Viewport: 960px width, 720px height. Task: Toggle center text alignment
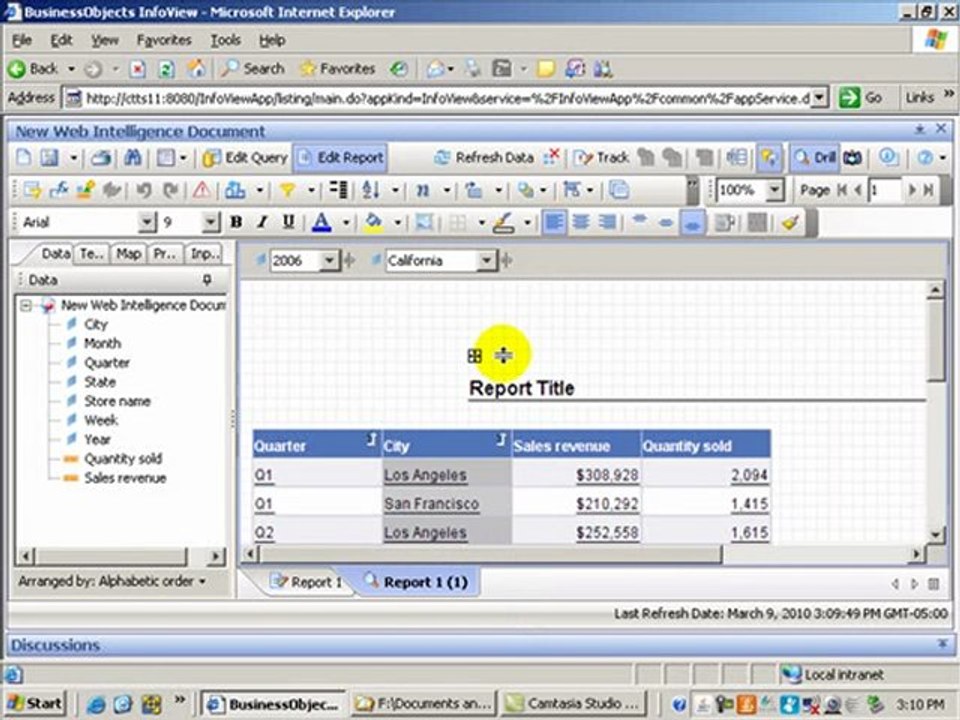[x=580, y=222]
